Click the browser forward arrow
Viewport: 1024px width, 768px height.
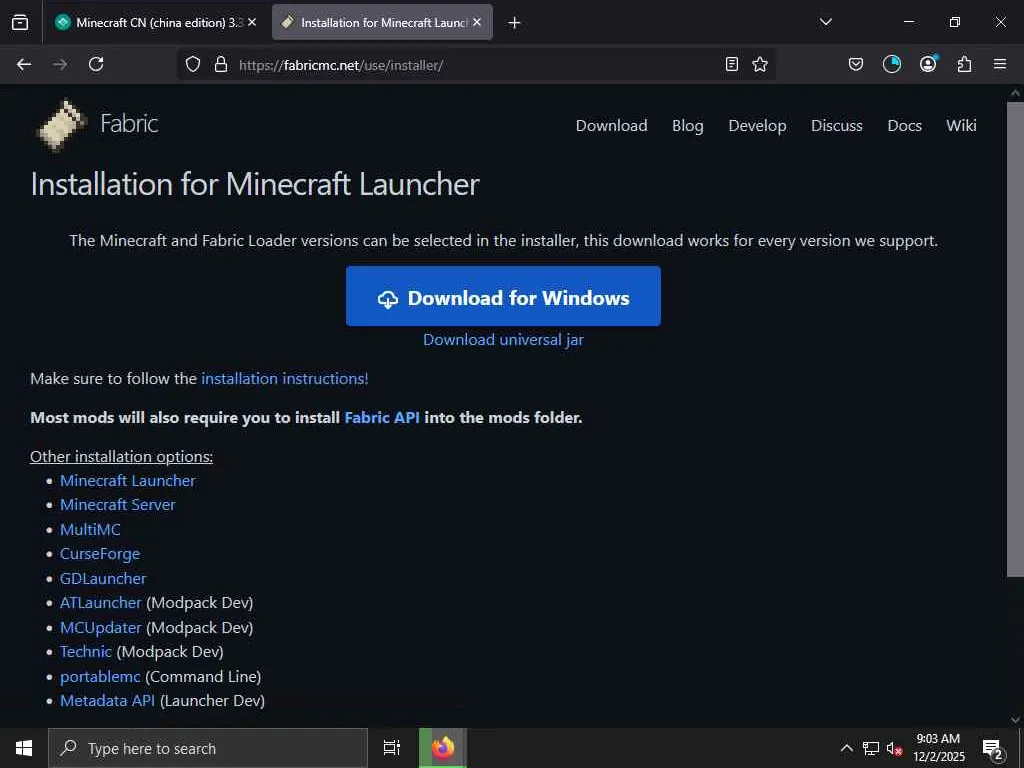60,64
